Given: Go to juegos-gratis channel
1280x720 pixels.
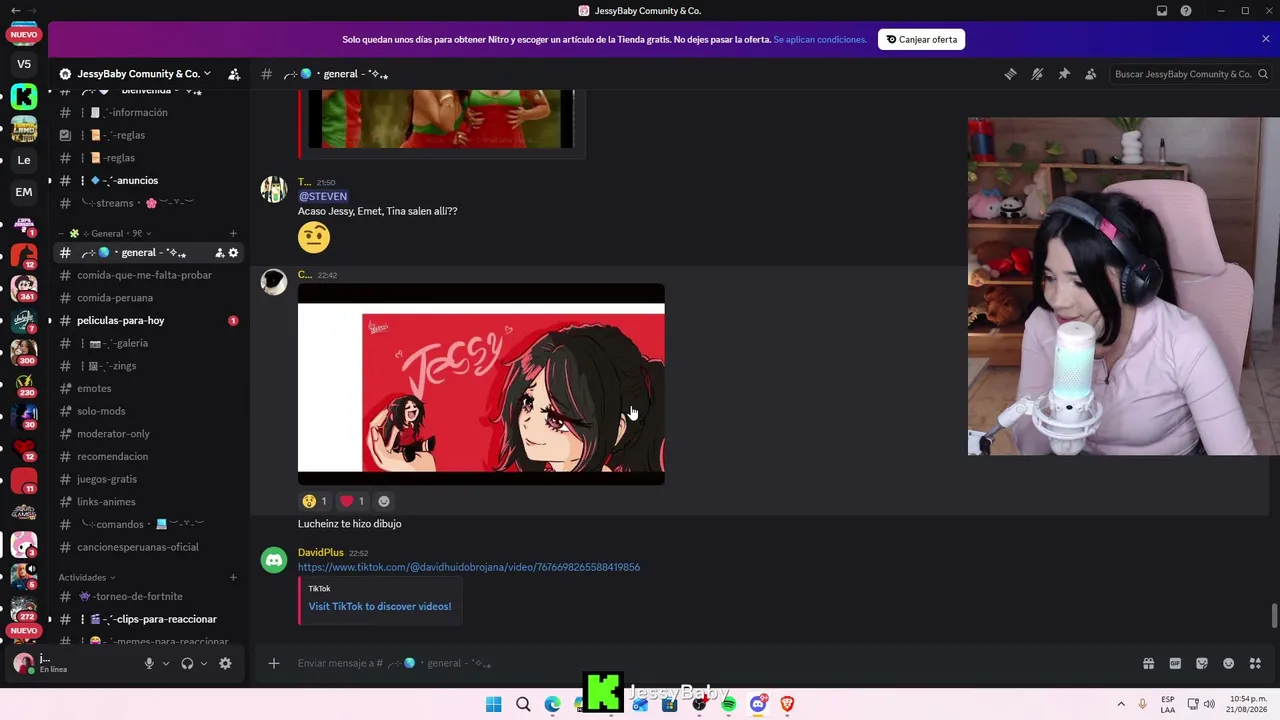Looking at the screenshot, I should (107, 479).
